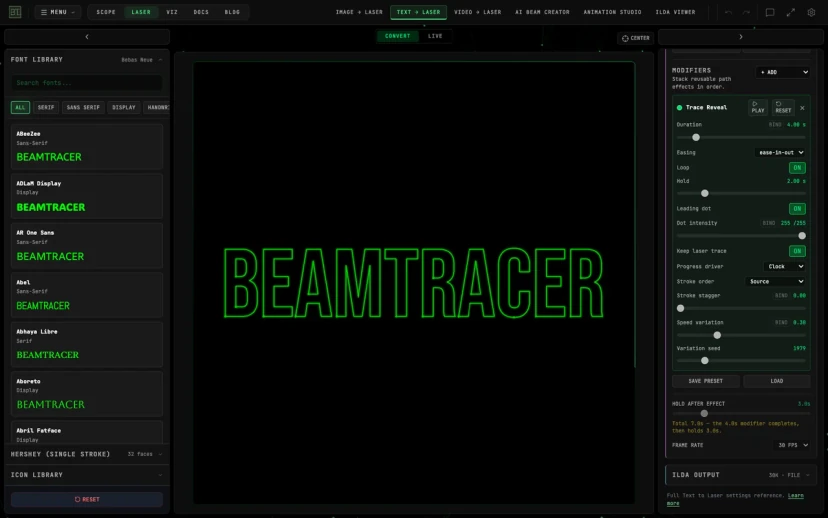Click the undo arrow icon
The height and width of the screenshot is (518, 828).
coord(728,12)
